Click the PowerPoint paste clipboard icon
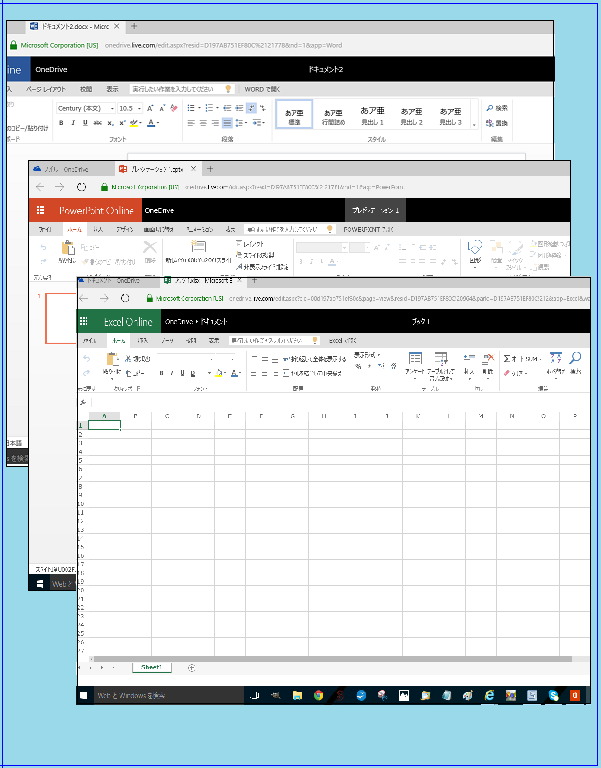Viewport: 601px width, 768px height. [x=68, y=248]
